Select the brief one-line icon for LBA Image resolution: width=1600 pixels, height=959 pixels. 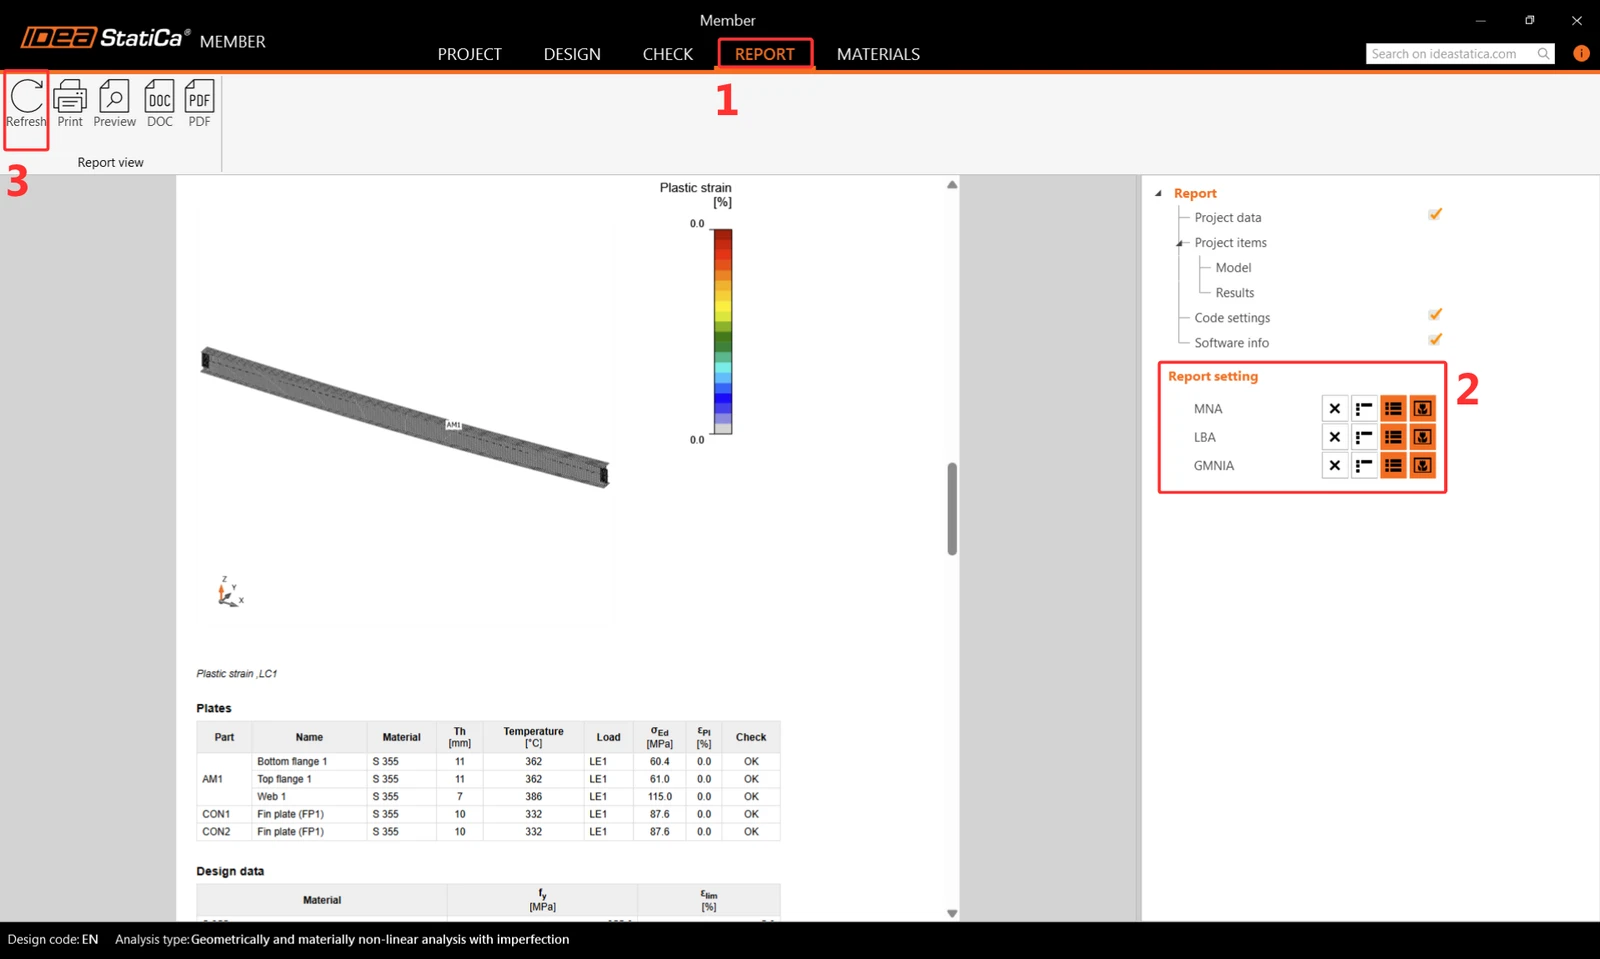coord(1364,437)
